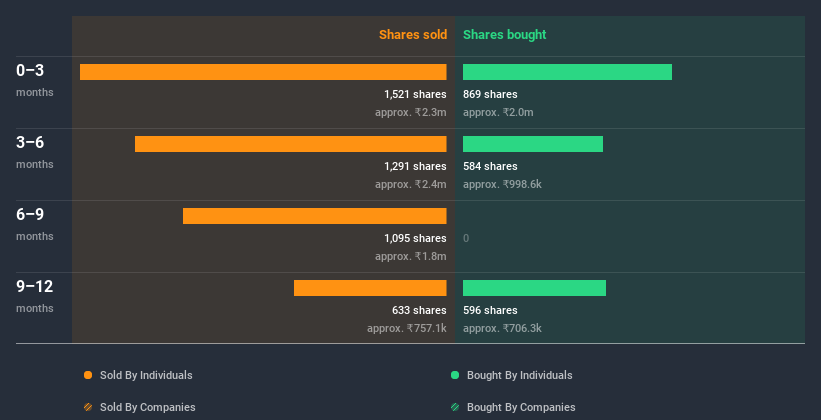Select the 869 shares value

[x=490, y=94]
